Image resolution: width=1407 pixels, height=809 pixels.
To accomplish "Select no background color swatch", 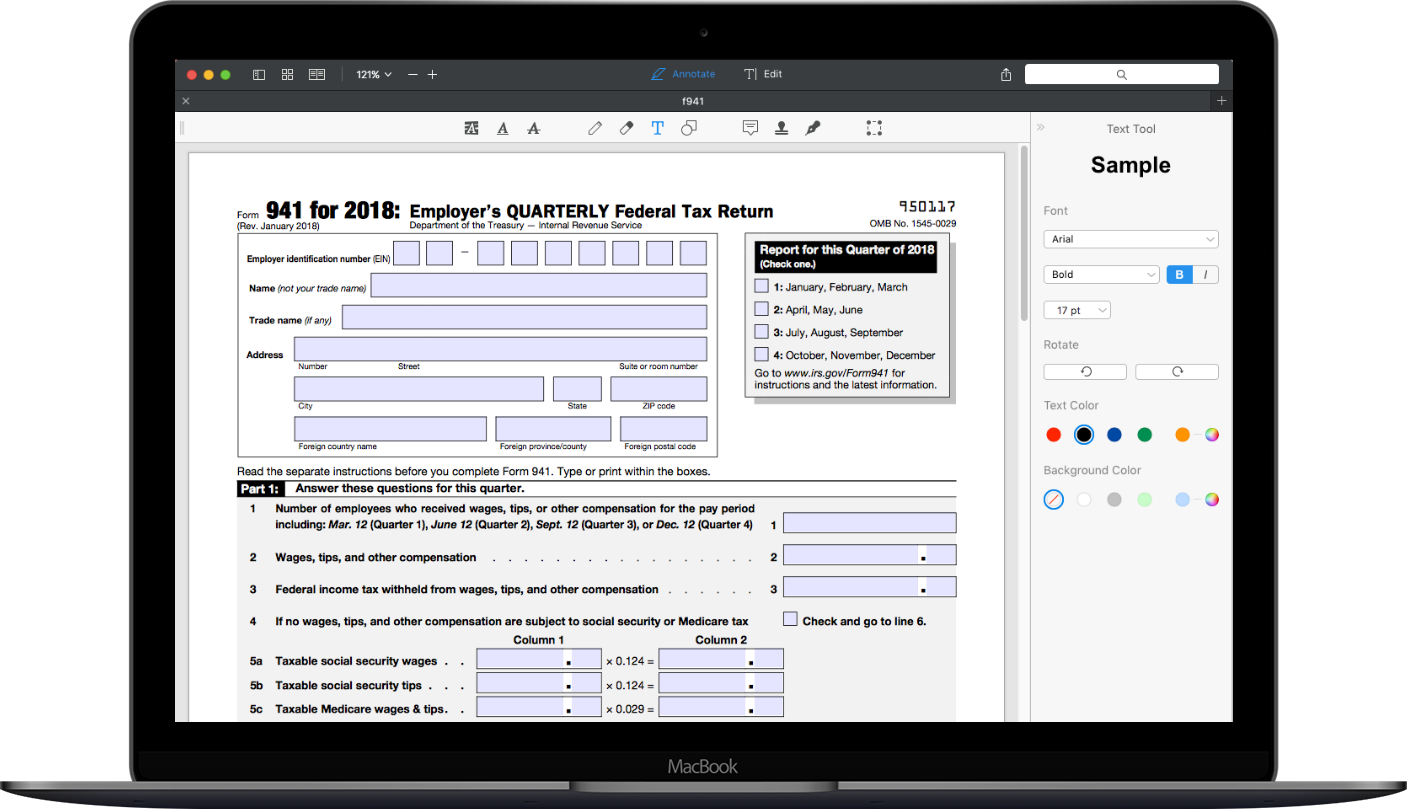I will 1053,499.
